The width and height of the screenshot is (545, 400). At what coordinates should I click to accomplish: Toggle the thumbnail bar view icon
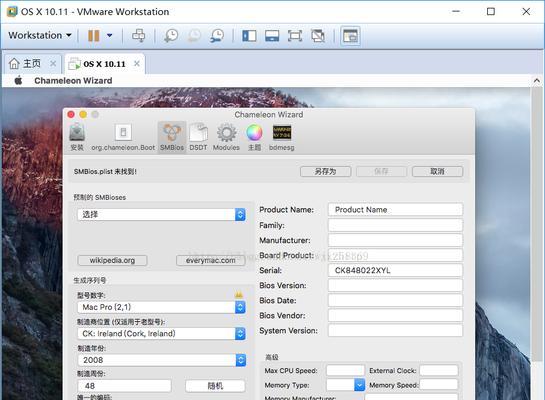pyautogui.click(x=272, y=35)
